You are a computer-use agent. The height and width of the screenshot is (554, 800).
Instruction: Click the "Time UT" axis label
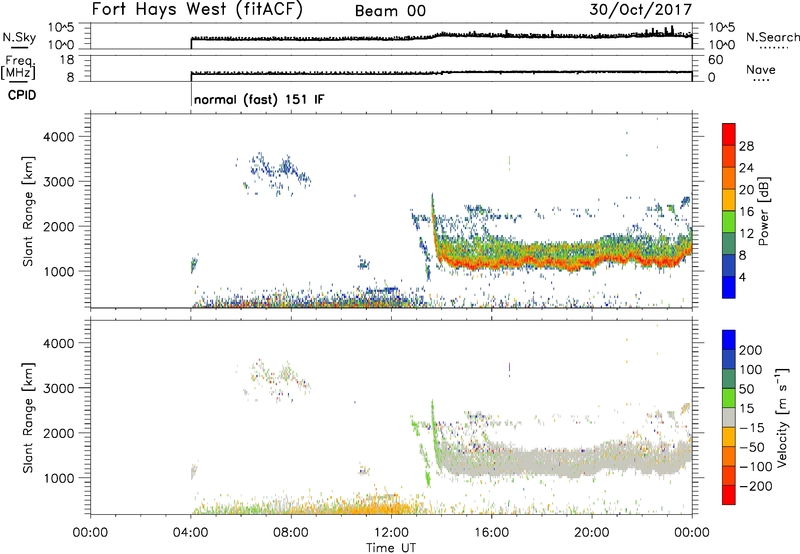click(391, 547)
